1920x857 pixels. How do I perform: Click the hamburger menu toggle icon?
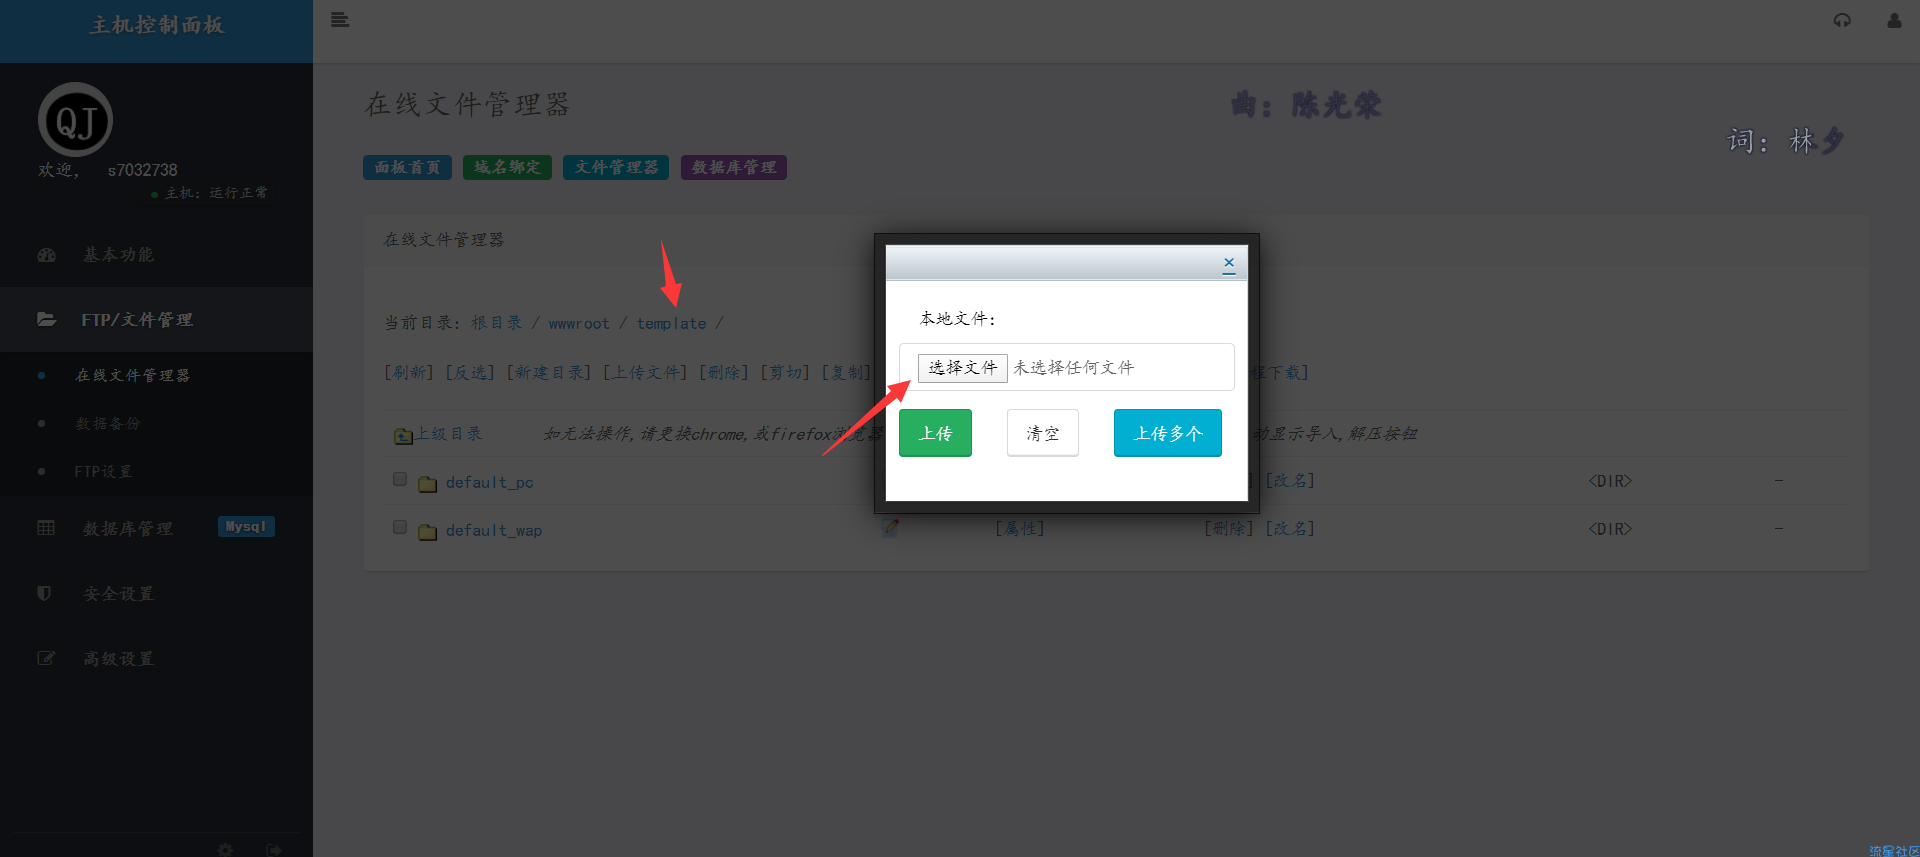(x=340, y=20)
